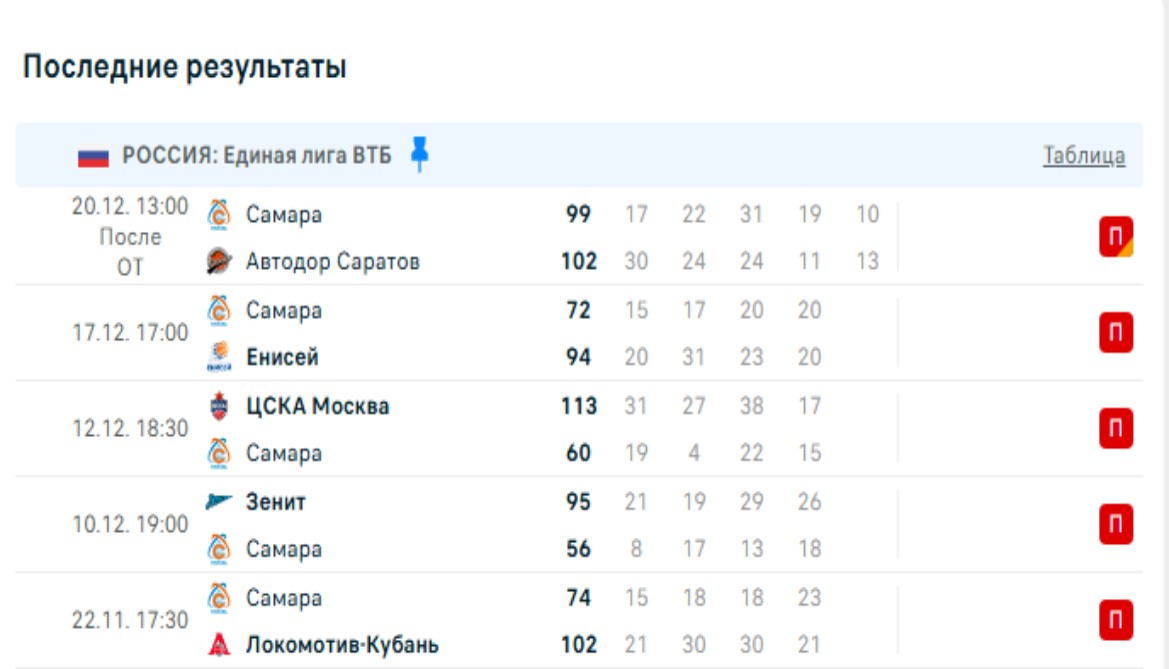The image size is (1169, 669).
Task: Click loss badge for the Енисей match
Action: pyautogui.click(x=1116, y=333)
